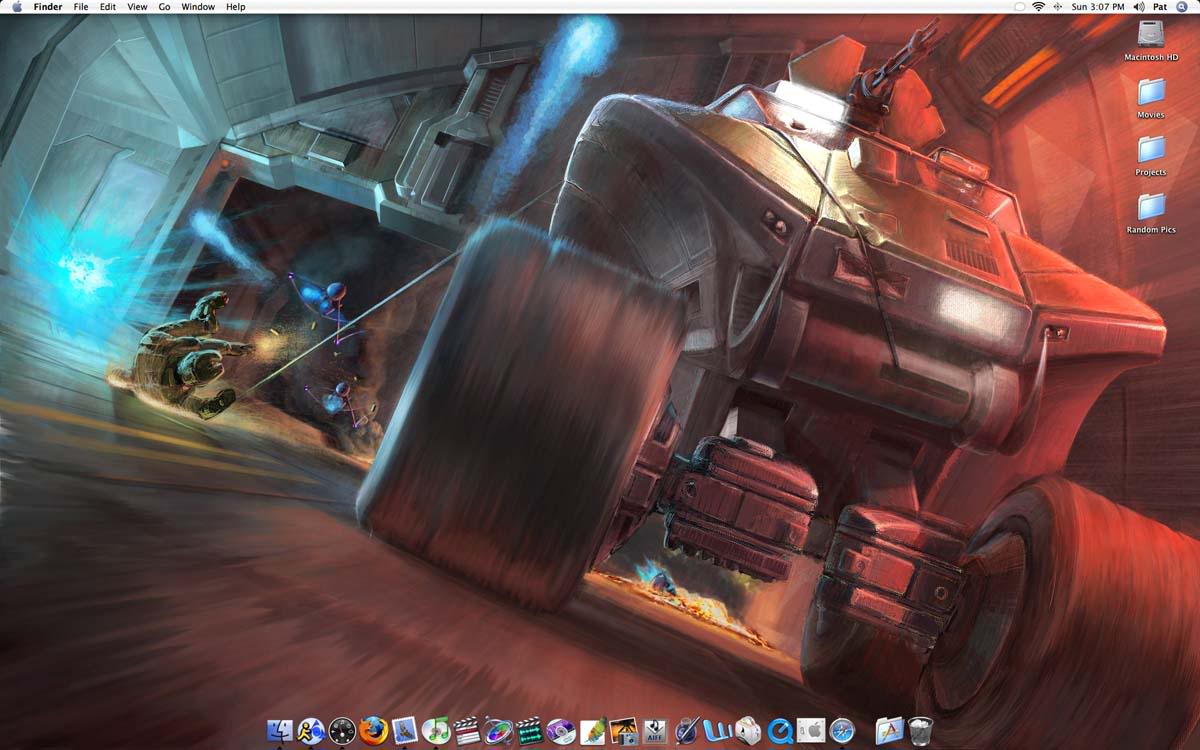This screenshot has height=750, width=1200.
Task: Click the AIFF audio file icon
Action: click(x=654, y=732)
